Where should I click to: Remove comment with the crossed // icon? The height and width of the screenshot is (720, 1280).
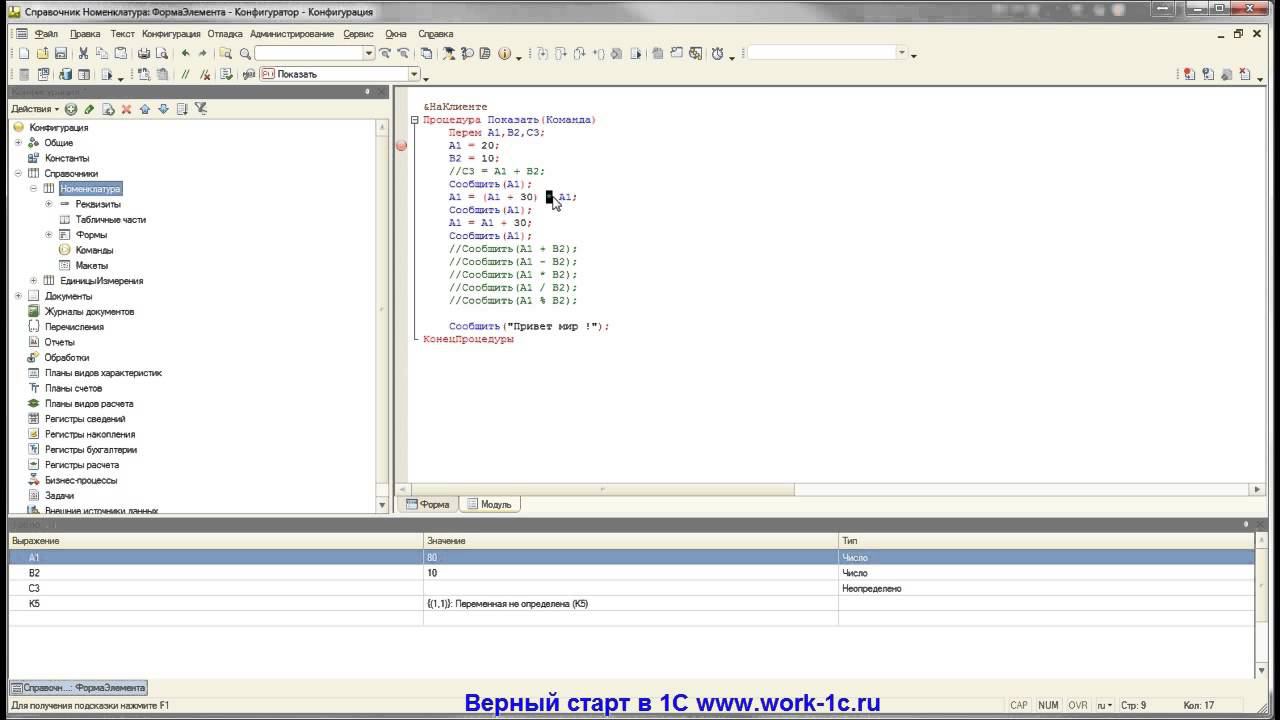tap(205, 74)
